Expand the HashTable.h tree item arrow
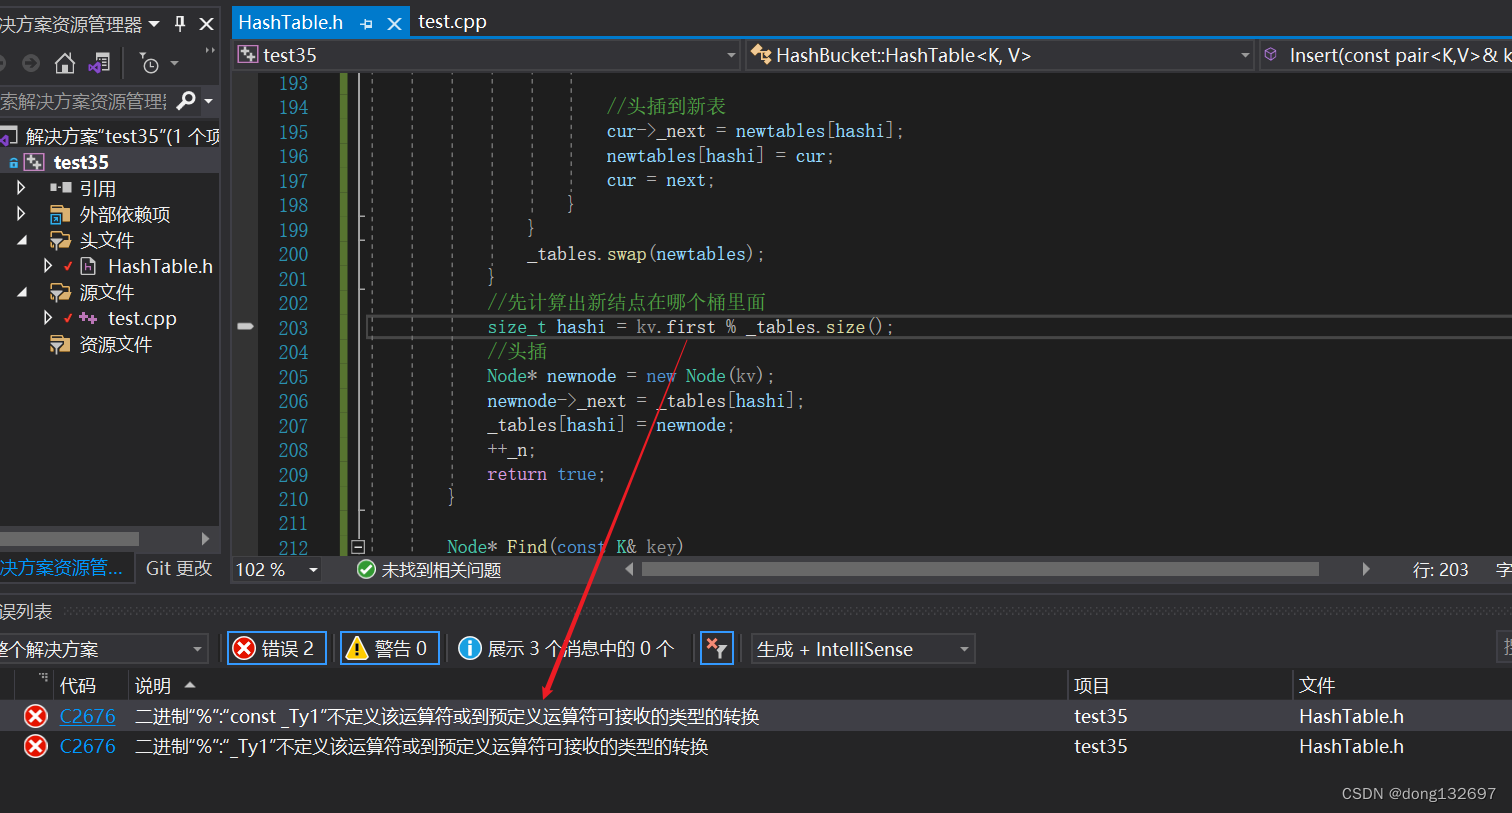This screenshot has height=813, width=1512. coord(47,266)
